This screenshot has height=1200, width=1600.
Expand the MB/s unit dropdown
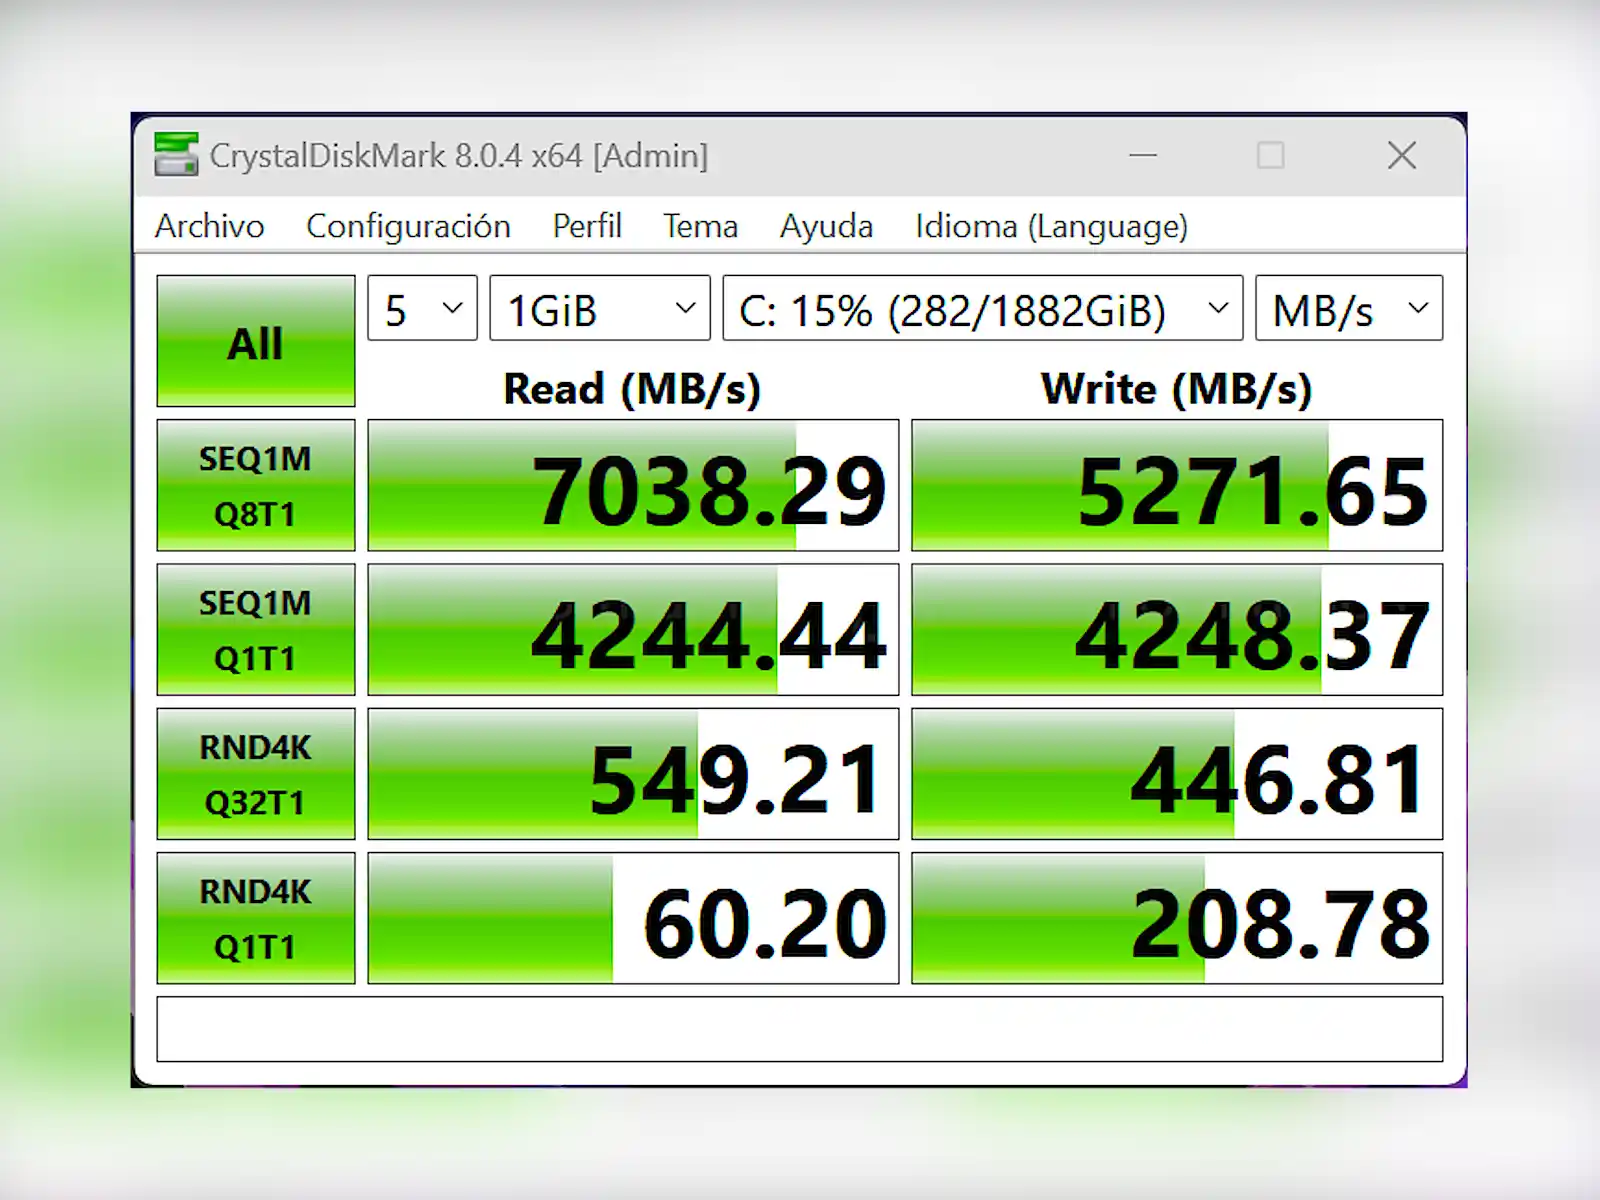click(x=1348, y=309)
